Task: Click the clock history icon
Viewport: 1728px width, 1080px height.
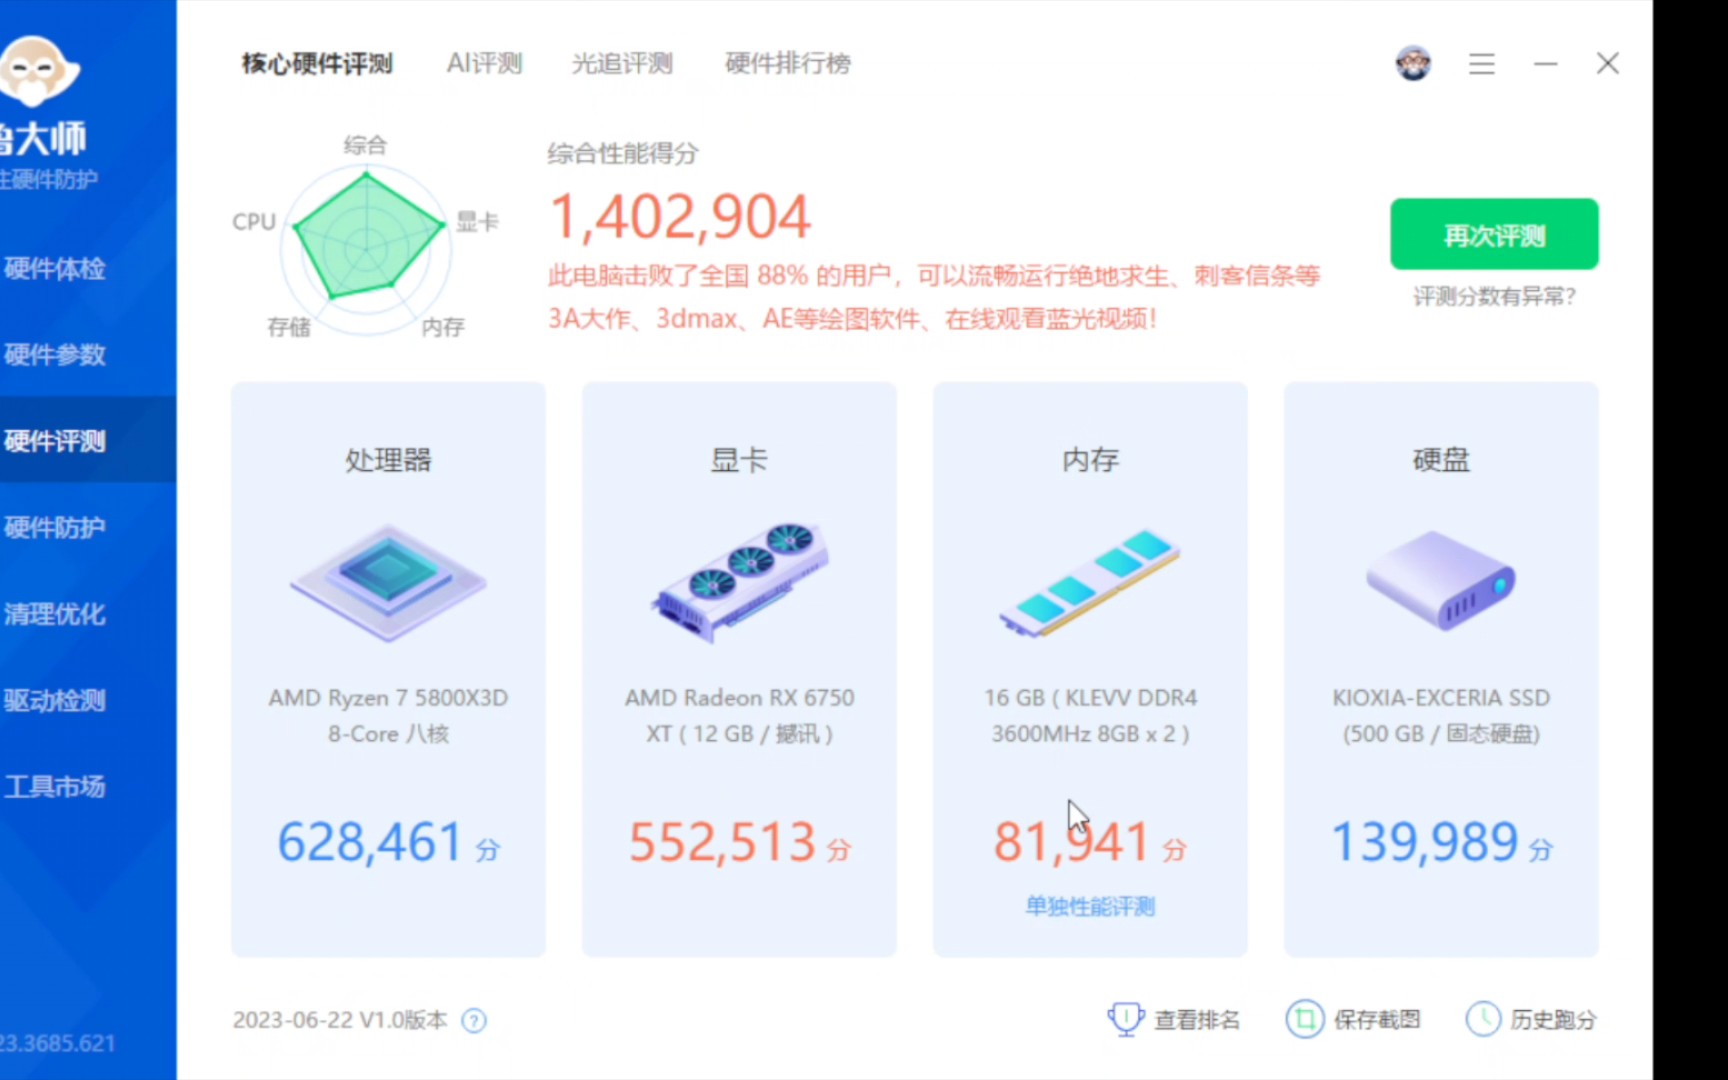Action: tap(1483, 1019)
